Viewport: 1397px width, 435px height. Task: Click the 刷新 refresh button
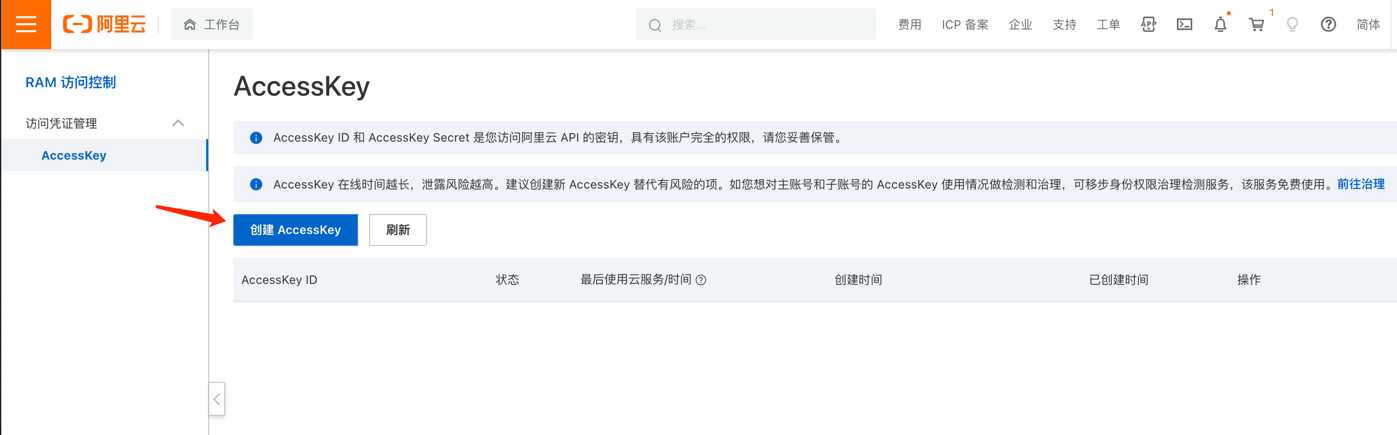click(398, 230)
